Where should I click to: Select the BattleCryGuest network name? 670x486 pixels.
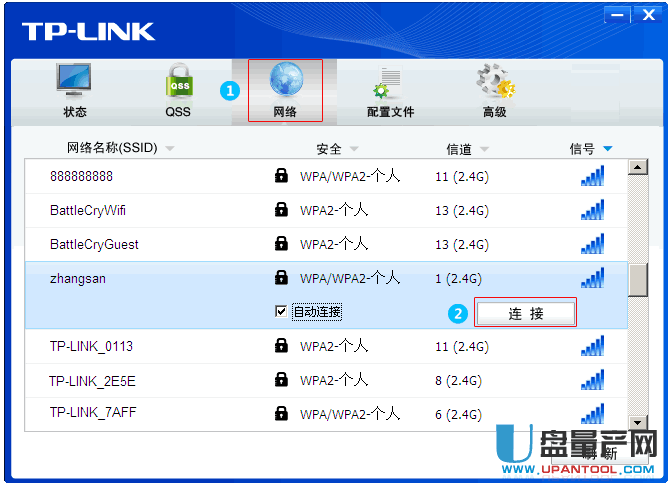click(94, 244)
